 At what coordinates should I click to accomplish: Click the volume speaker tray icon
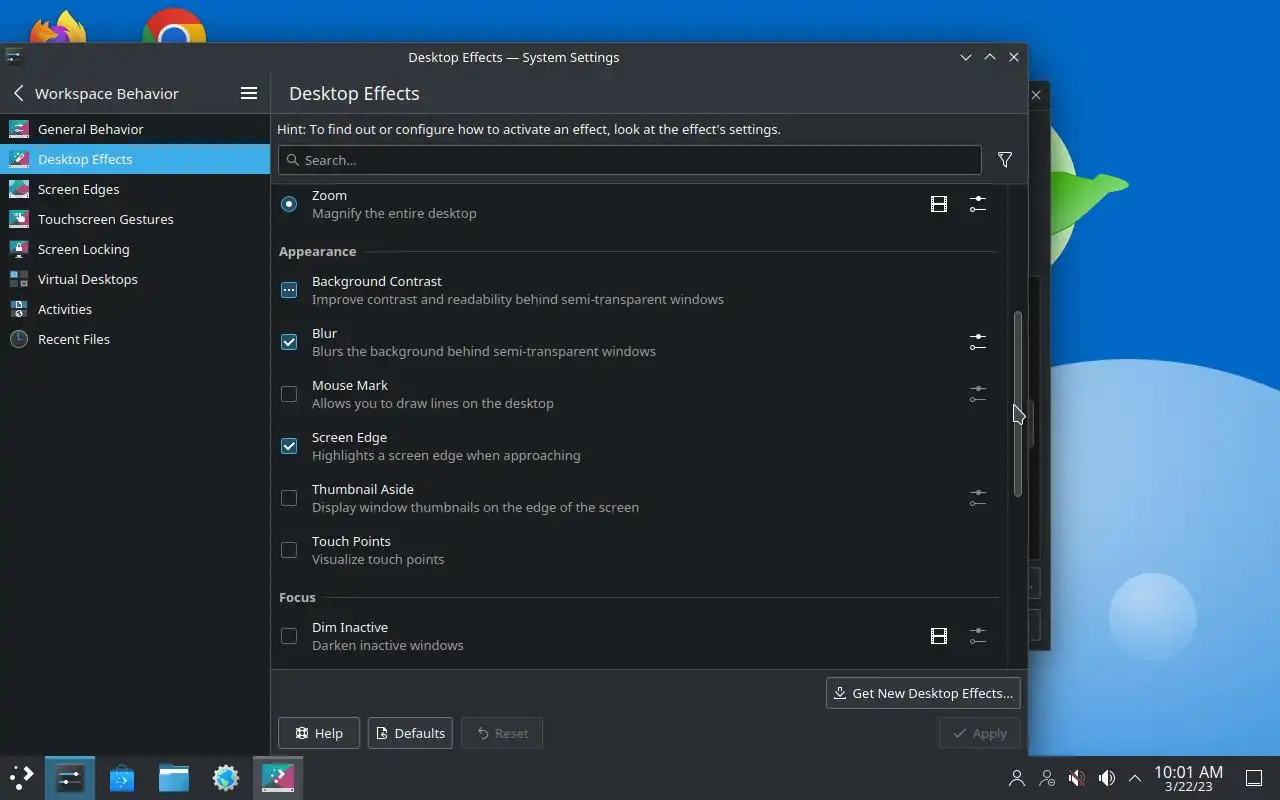coord(1106,777)
